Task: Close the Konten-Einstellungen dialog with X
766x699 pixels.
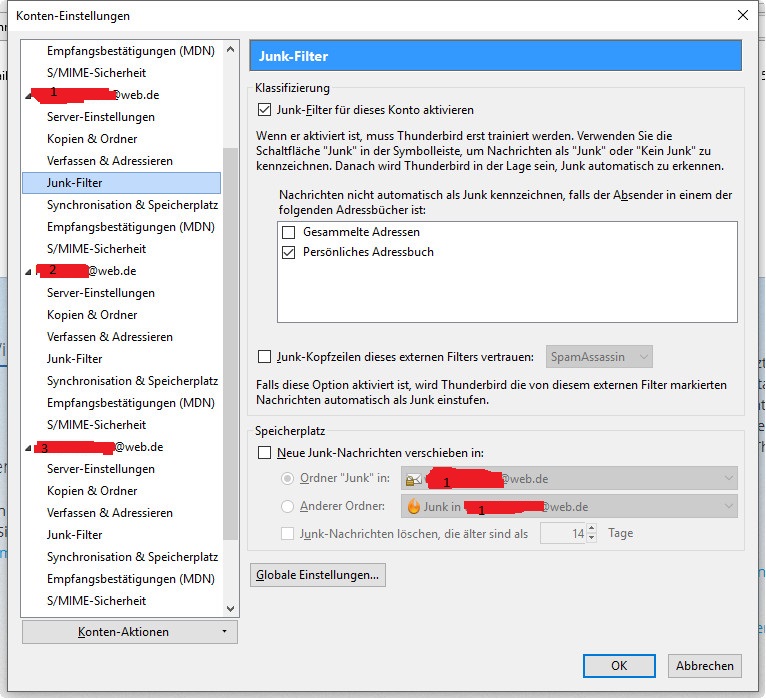Action: tap(743, 15)
